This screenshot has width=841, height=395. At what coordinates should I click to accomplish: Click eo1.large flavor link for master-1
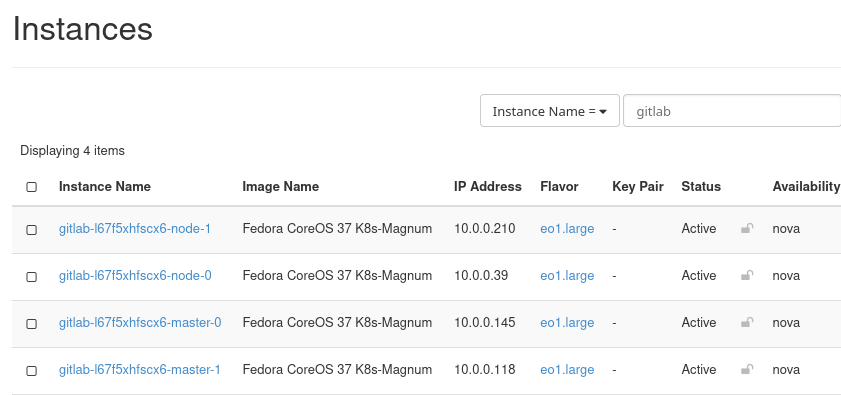click(567, 370)
